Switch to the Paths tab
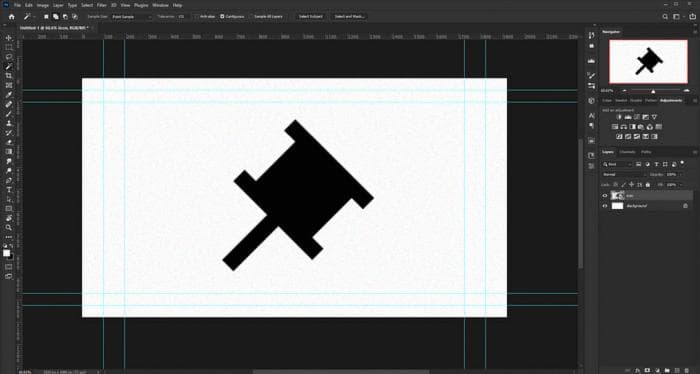Screen dimensions: 700x374 pyautogui.click(x=646, y=152)
